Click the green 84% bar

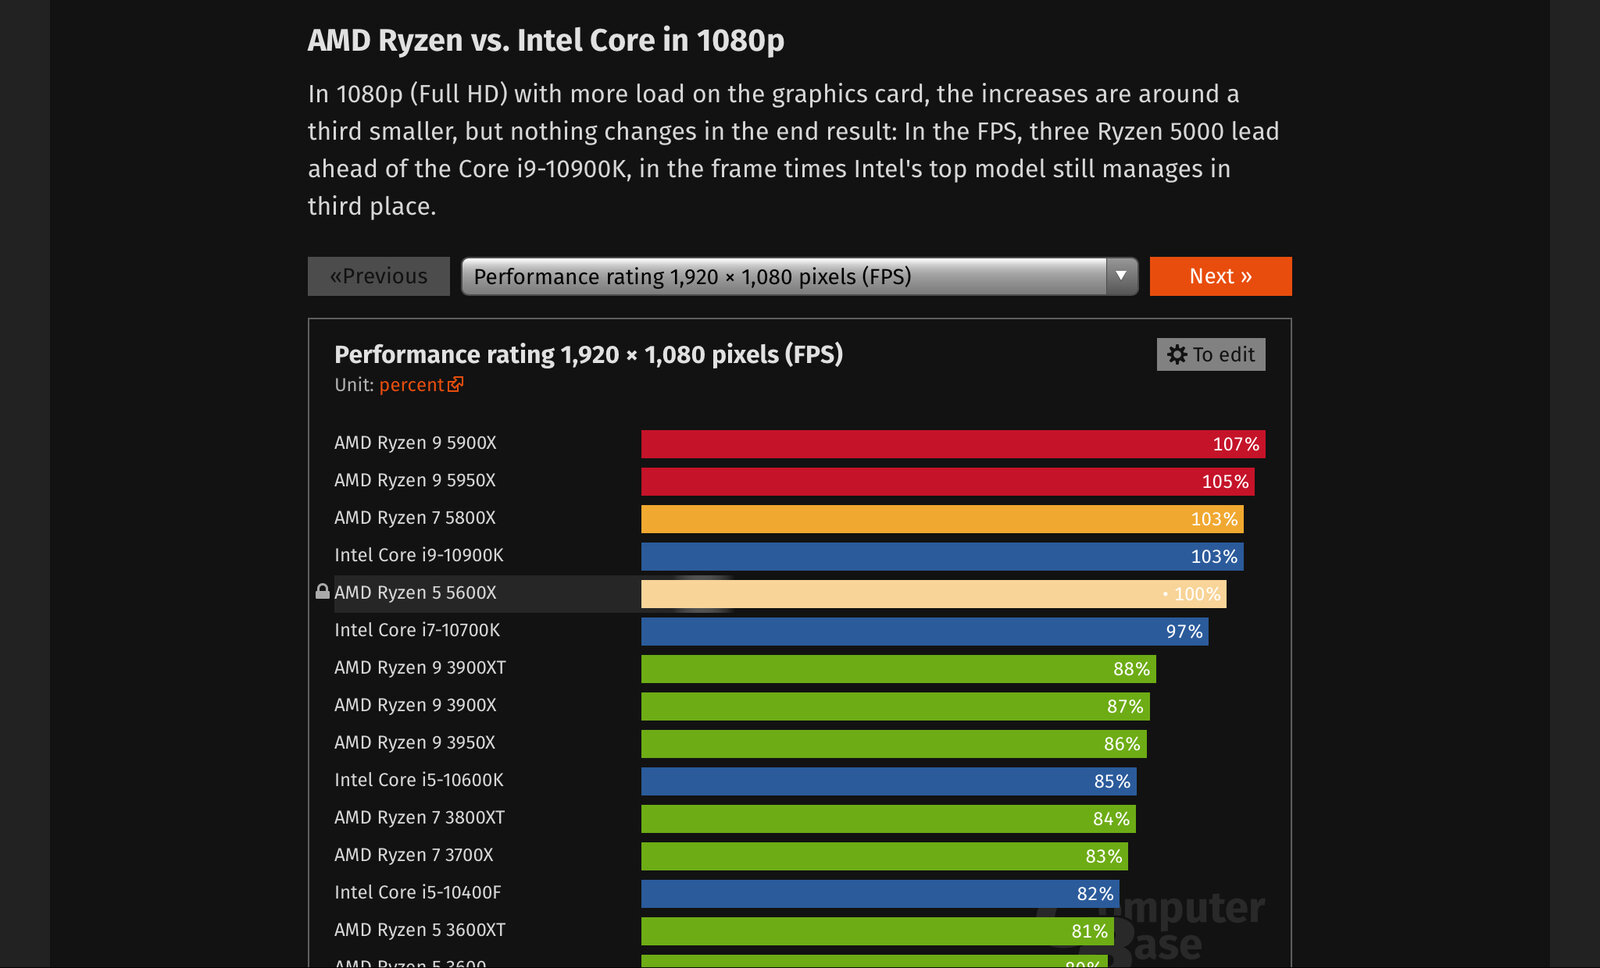click(888, 819)
